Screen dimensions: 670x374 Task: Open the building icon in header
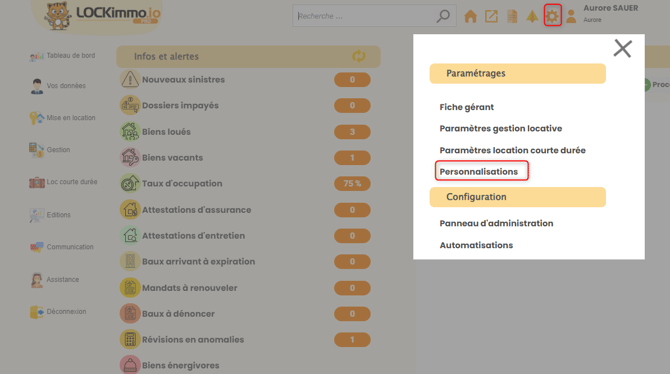coord(512,16)
